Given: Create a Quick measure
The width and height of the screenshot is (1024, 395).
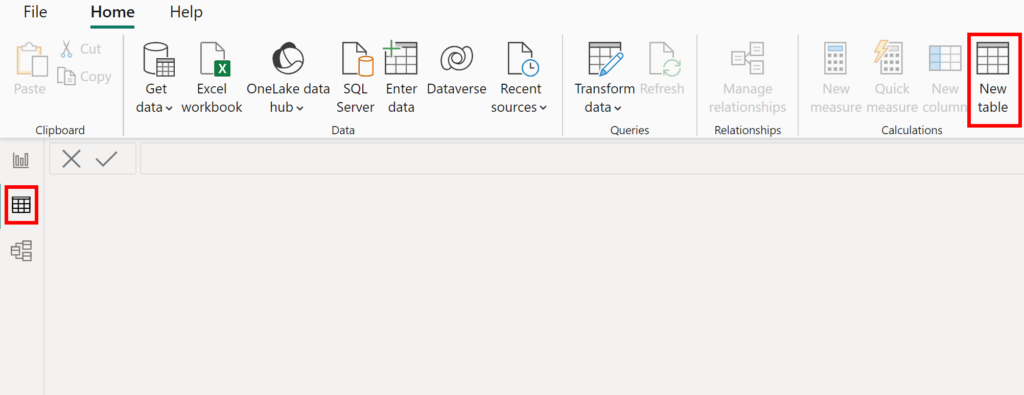Looking at the screenshot, I should click(x=892, y=78).
